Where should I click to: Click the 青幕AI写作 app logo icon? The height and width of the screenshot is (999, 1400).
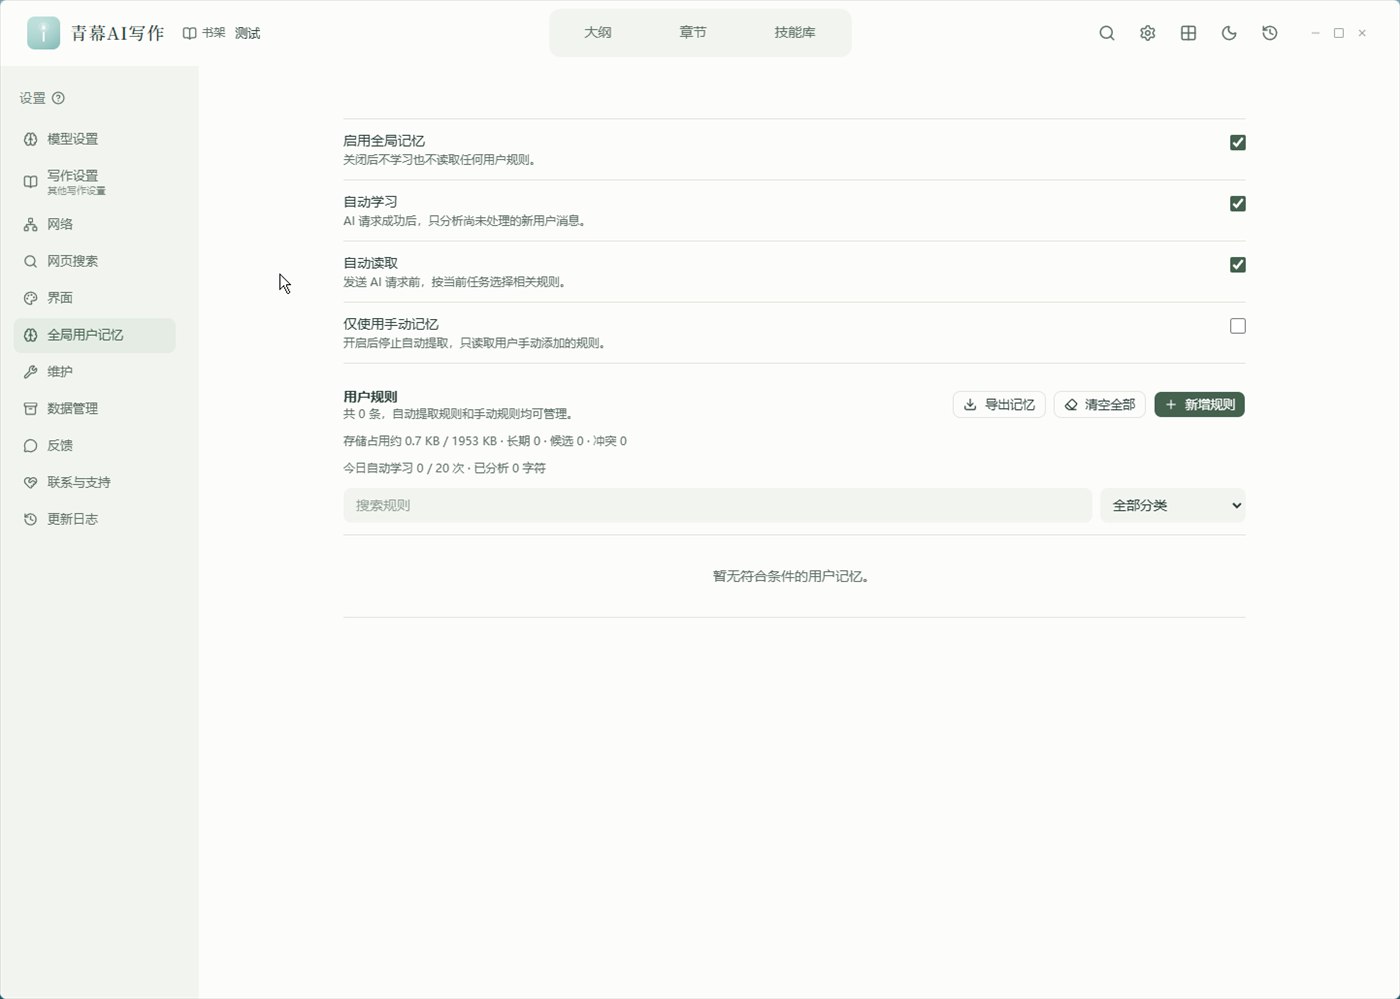[x=43, y=33]
